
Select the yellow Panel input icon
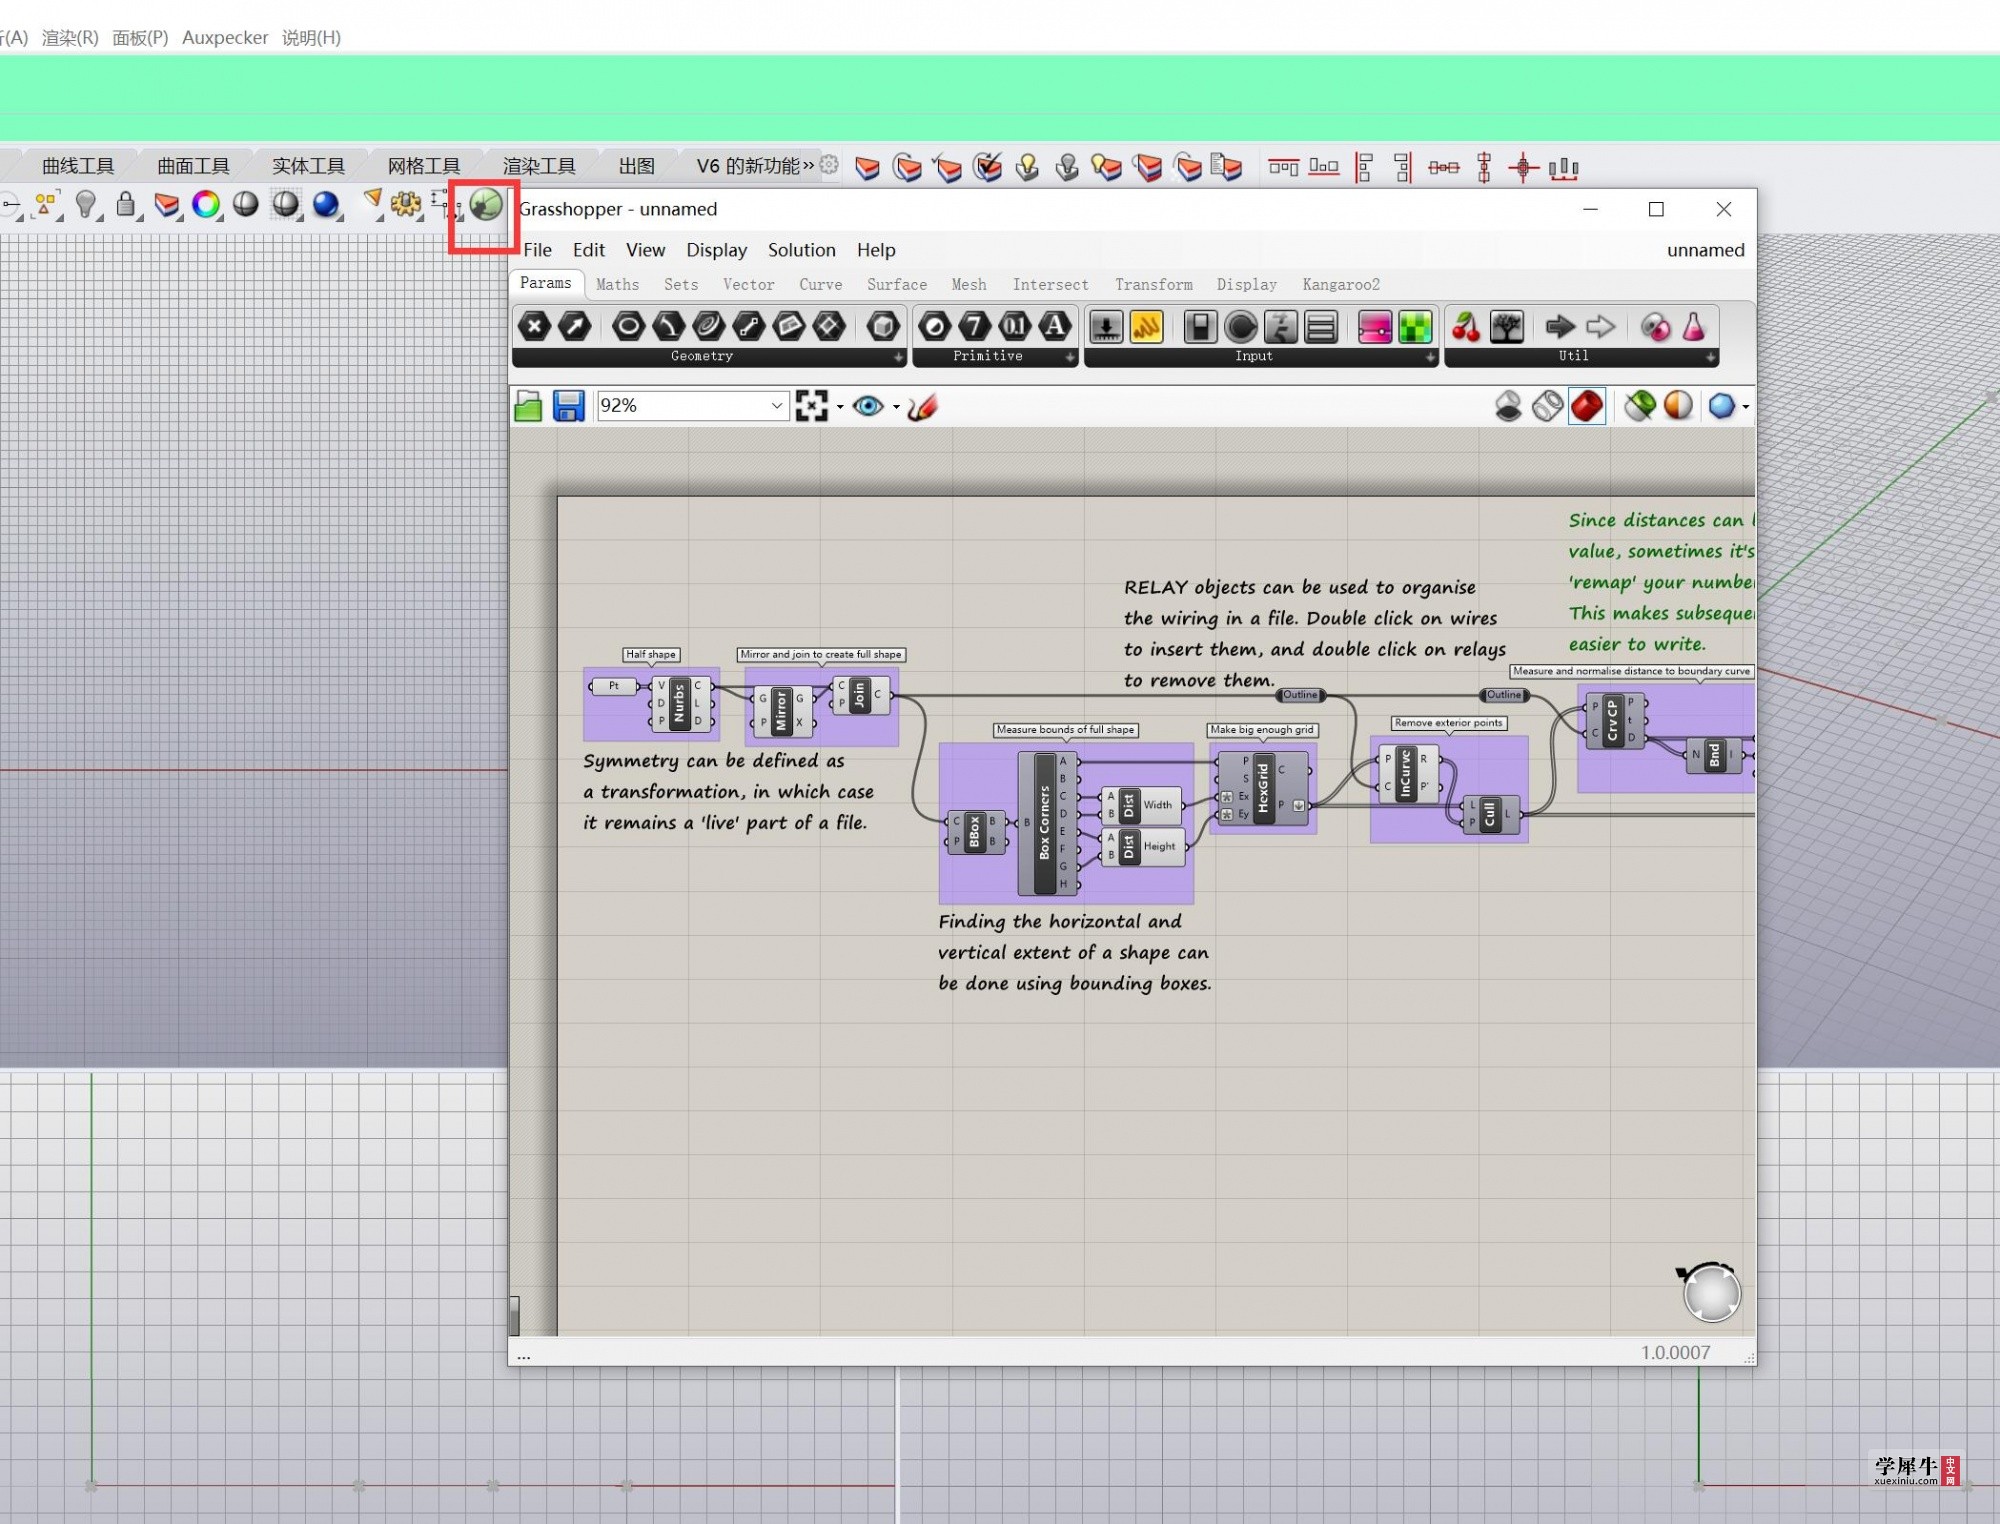(1146, 327)
